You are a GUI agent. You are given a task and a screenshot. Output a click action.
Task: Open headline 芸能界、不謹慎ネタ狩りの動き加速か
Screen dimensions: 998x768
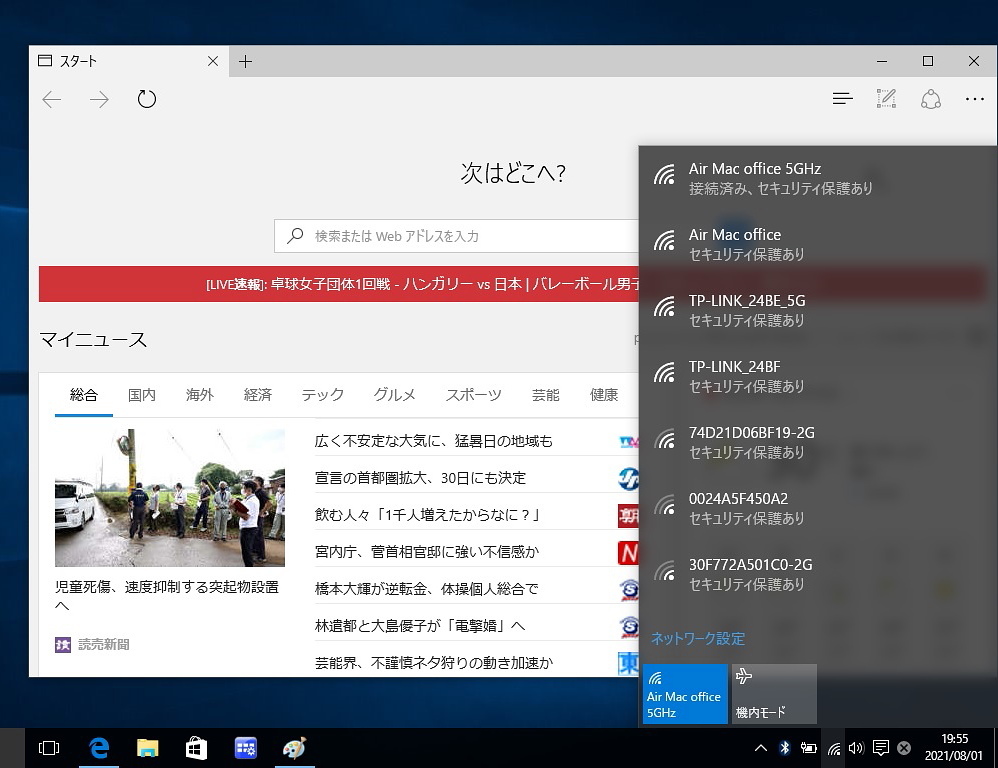coord(434,662)
